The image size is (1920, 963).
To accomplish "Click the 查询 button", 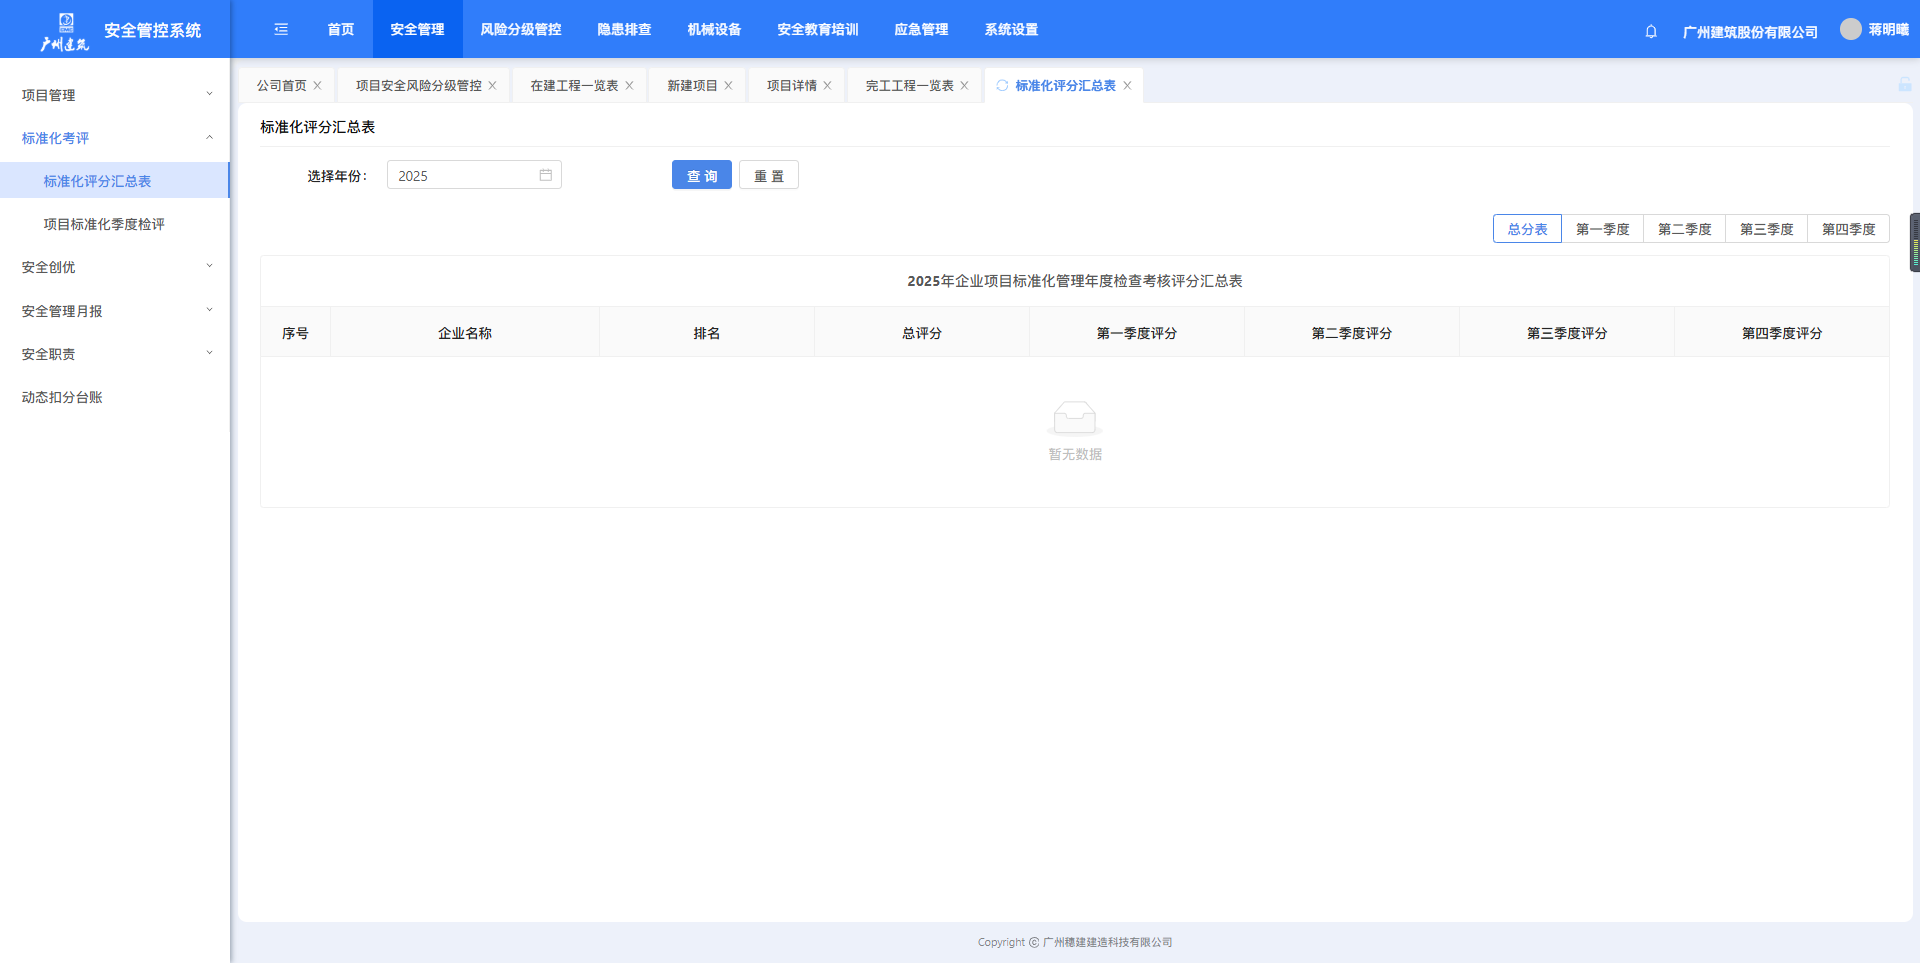I will pyautogui.click(x=702, y=175).
